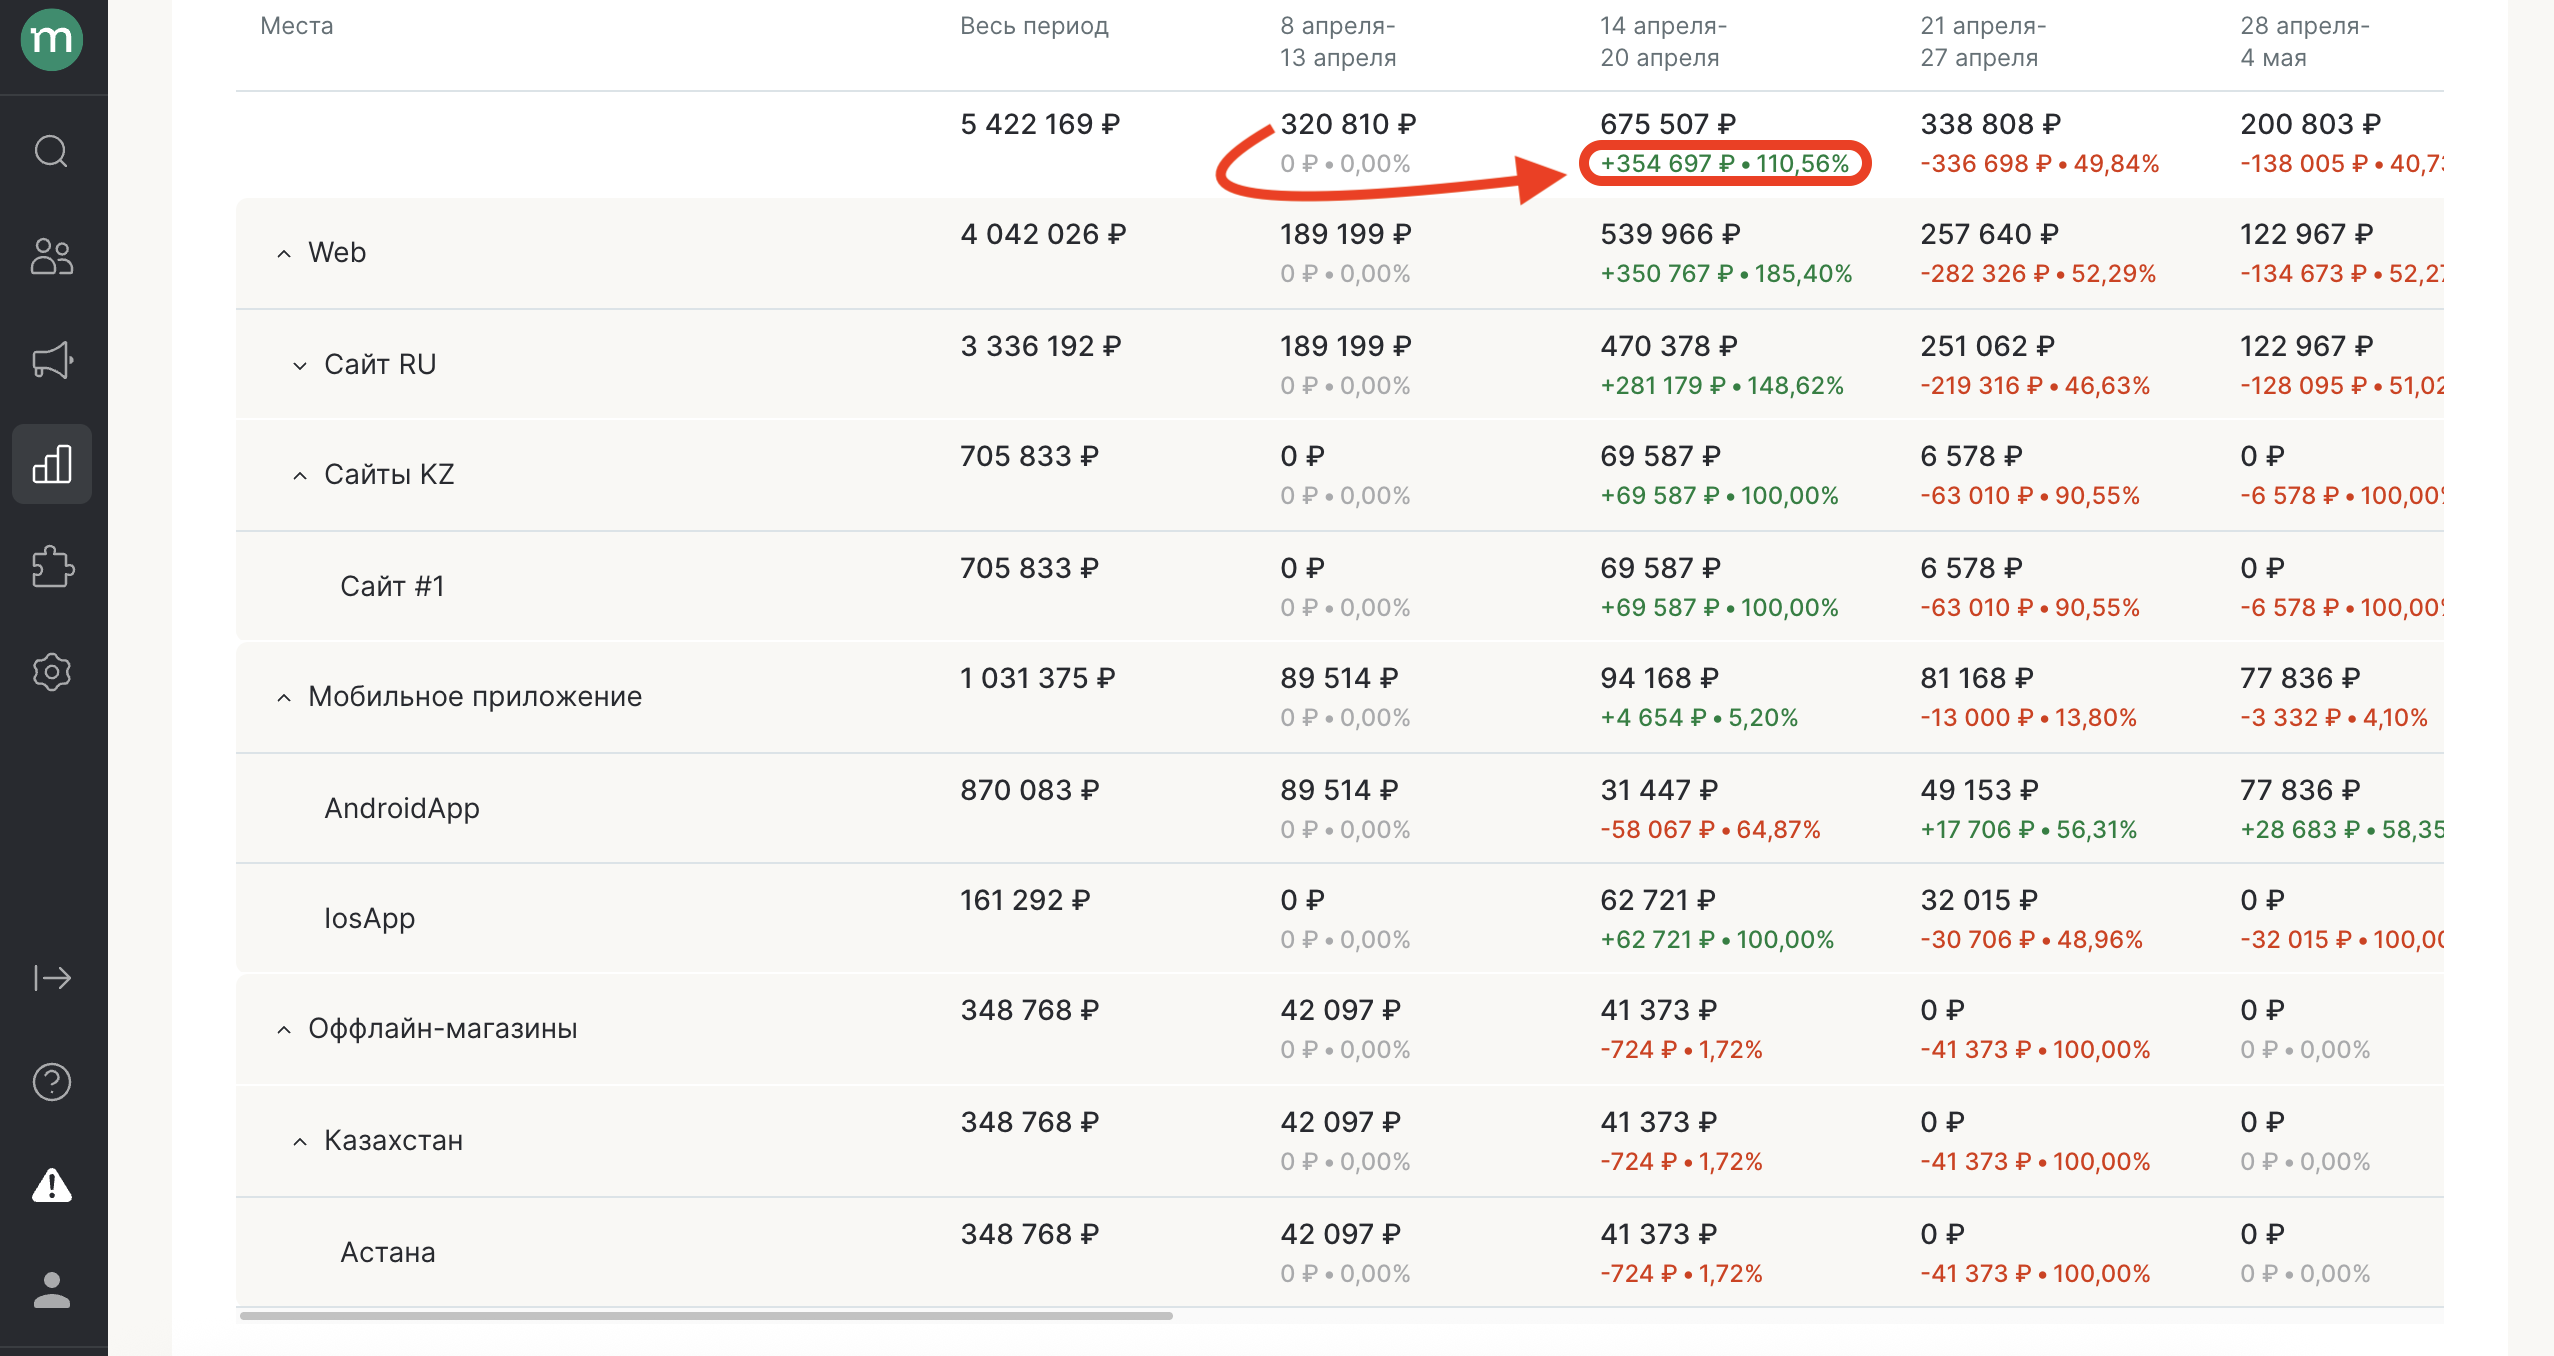Viewport: 2554px width, 1356px height.
Task: Open the help question mark icon
Action: 52,1082
